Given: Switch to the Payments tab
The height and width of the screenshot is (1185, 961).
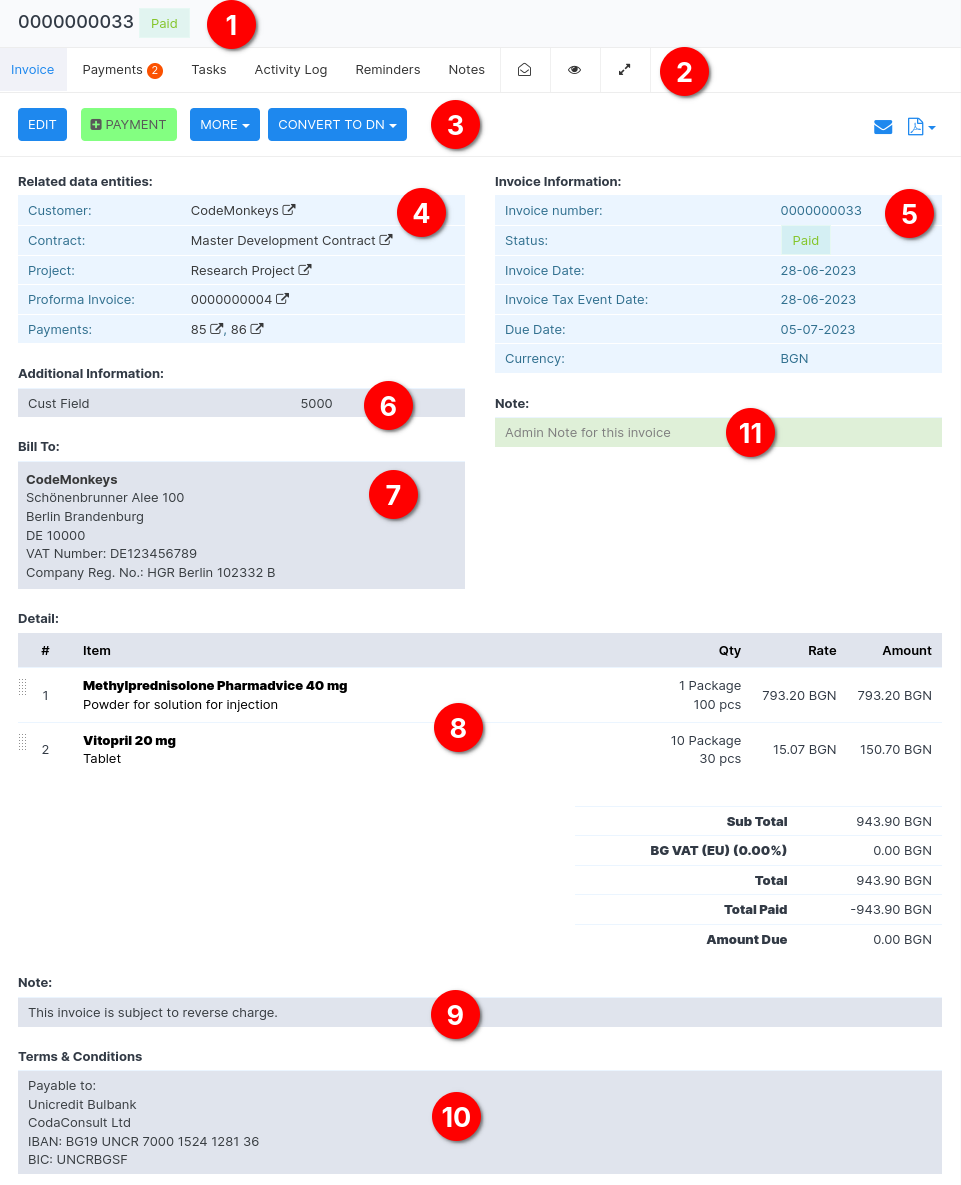Looking at the screenshot, I should tap(121, 70).
